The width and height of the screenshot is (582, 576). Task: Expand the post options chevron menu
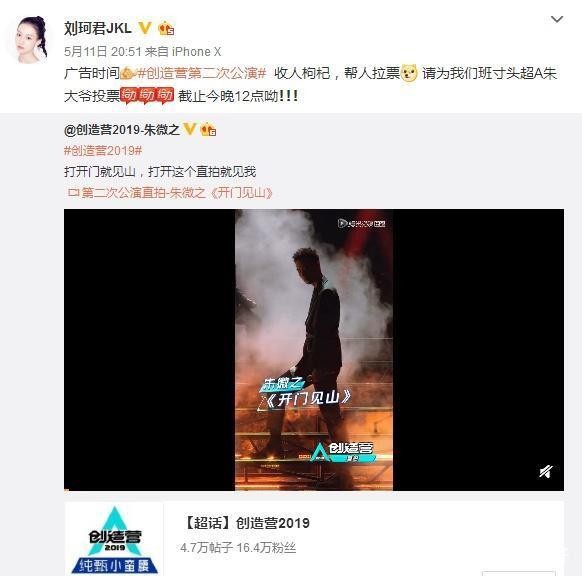557,19
